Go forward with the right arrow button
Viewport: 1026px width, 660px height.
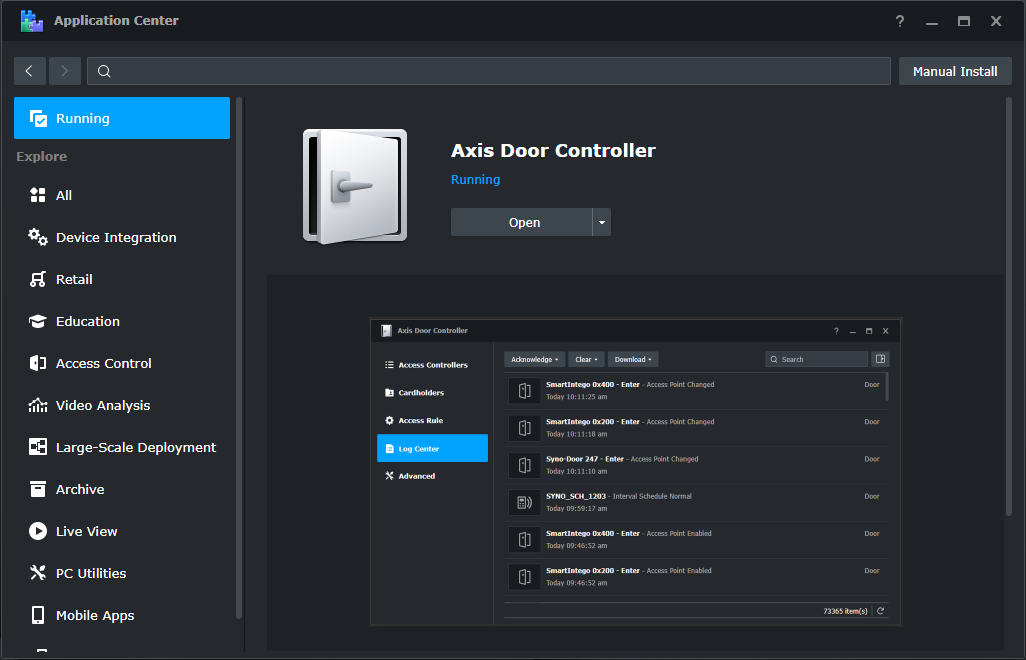(x=65, y=71)
